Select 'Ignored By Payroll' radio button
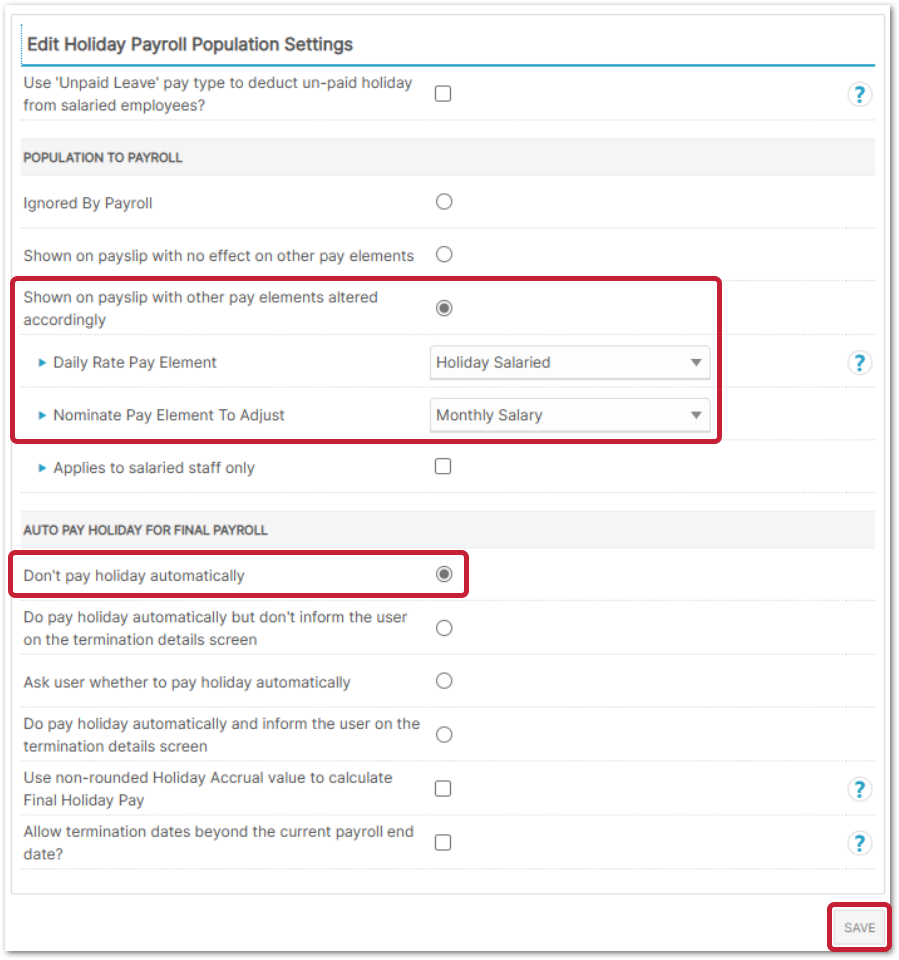Screen dimensions: 899x960 tap(444, 202)
